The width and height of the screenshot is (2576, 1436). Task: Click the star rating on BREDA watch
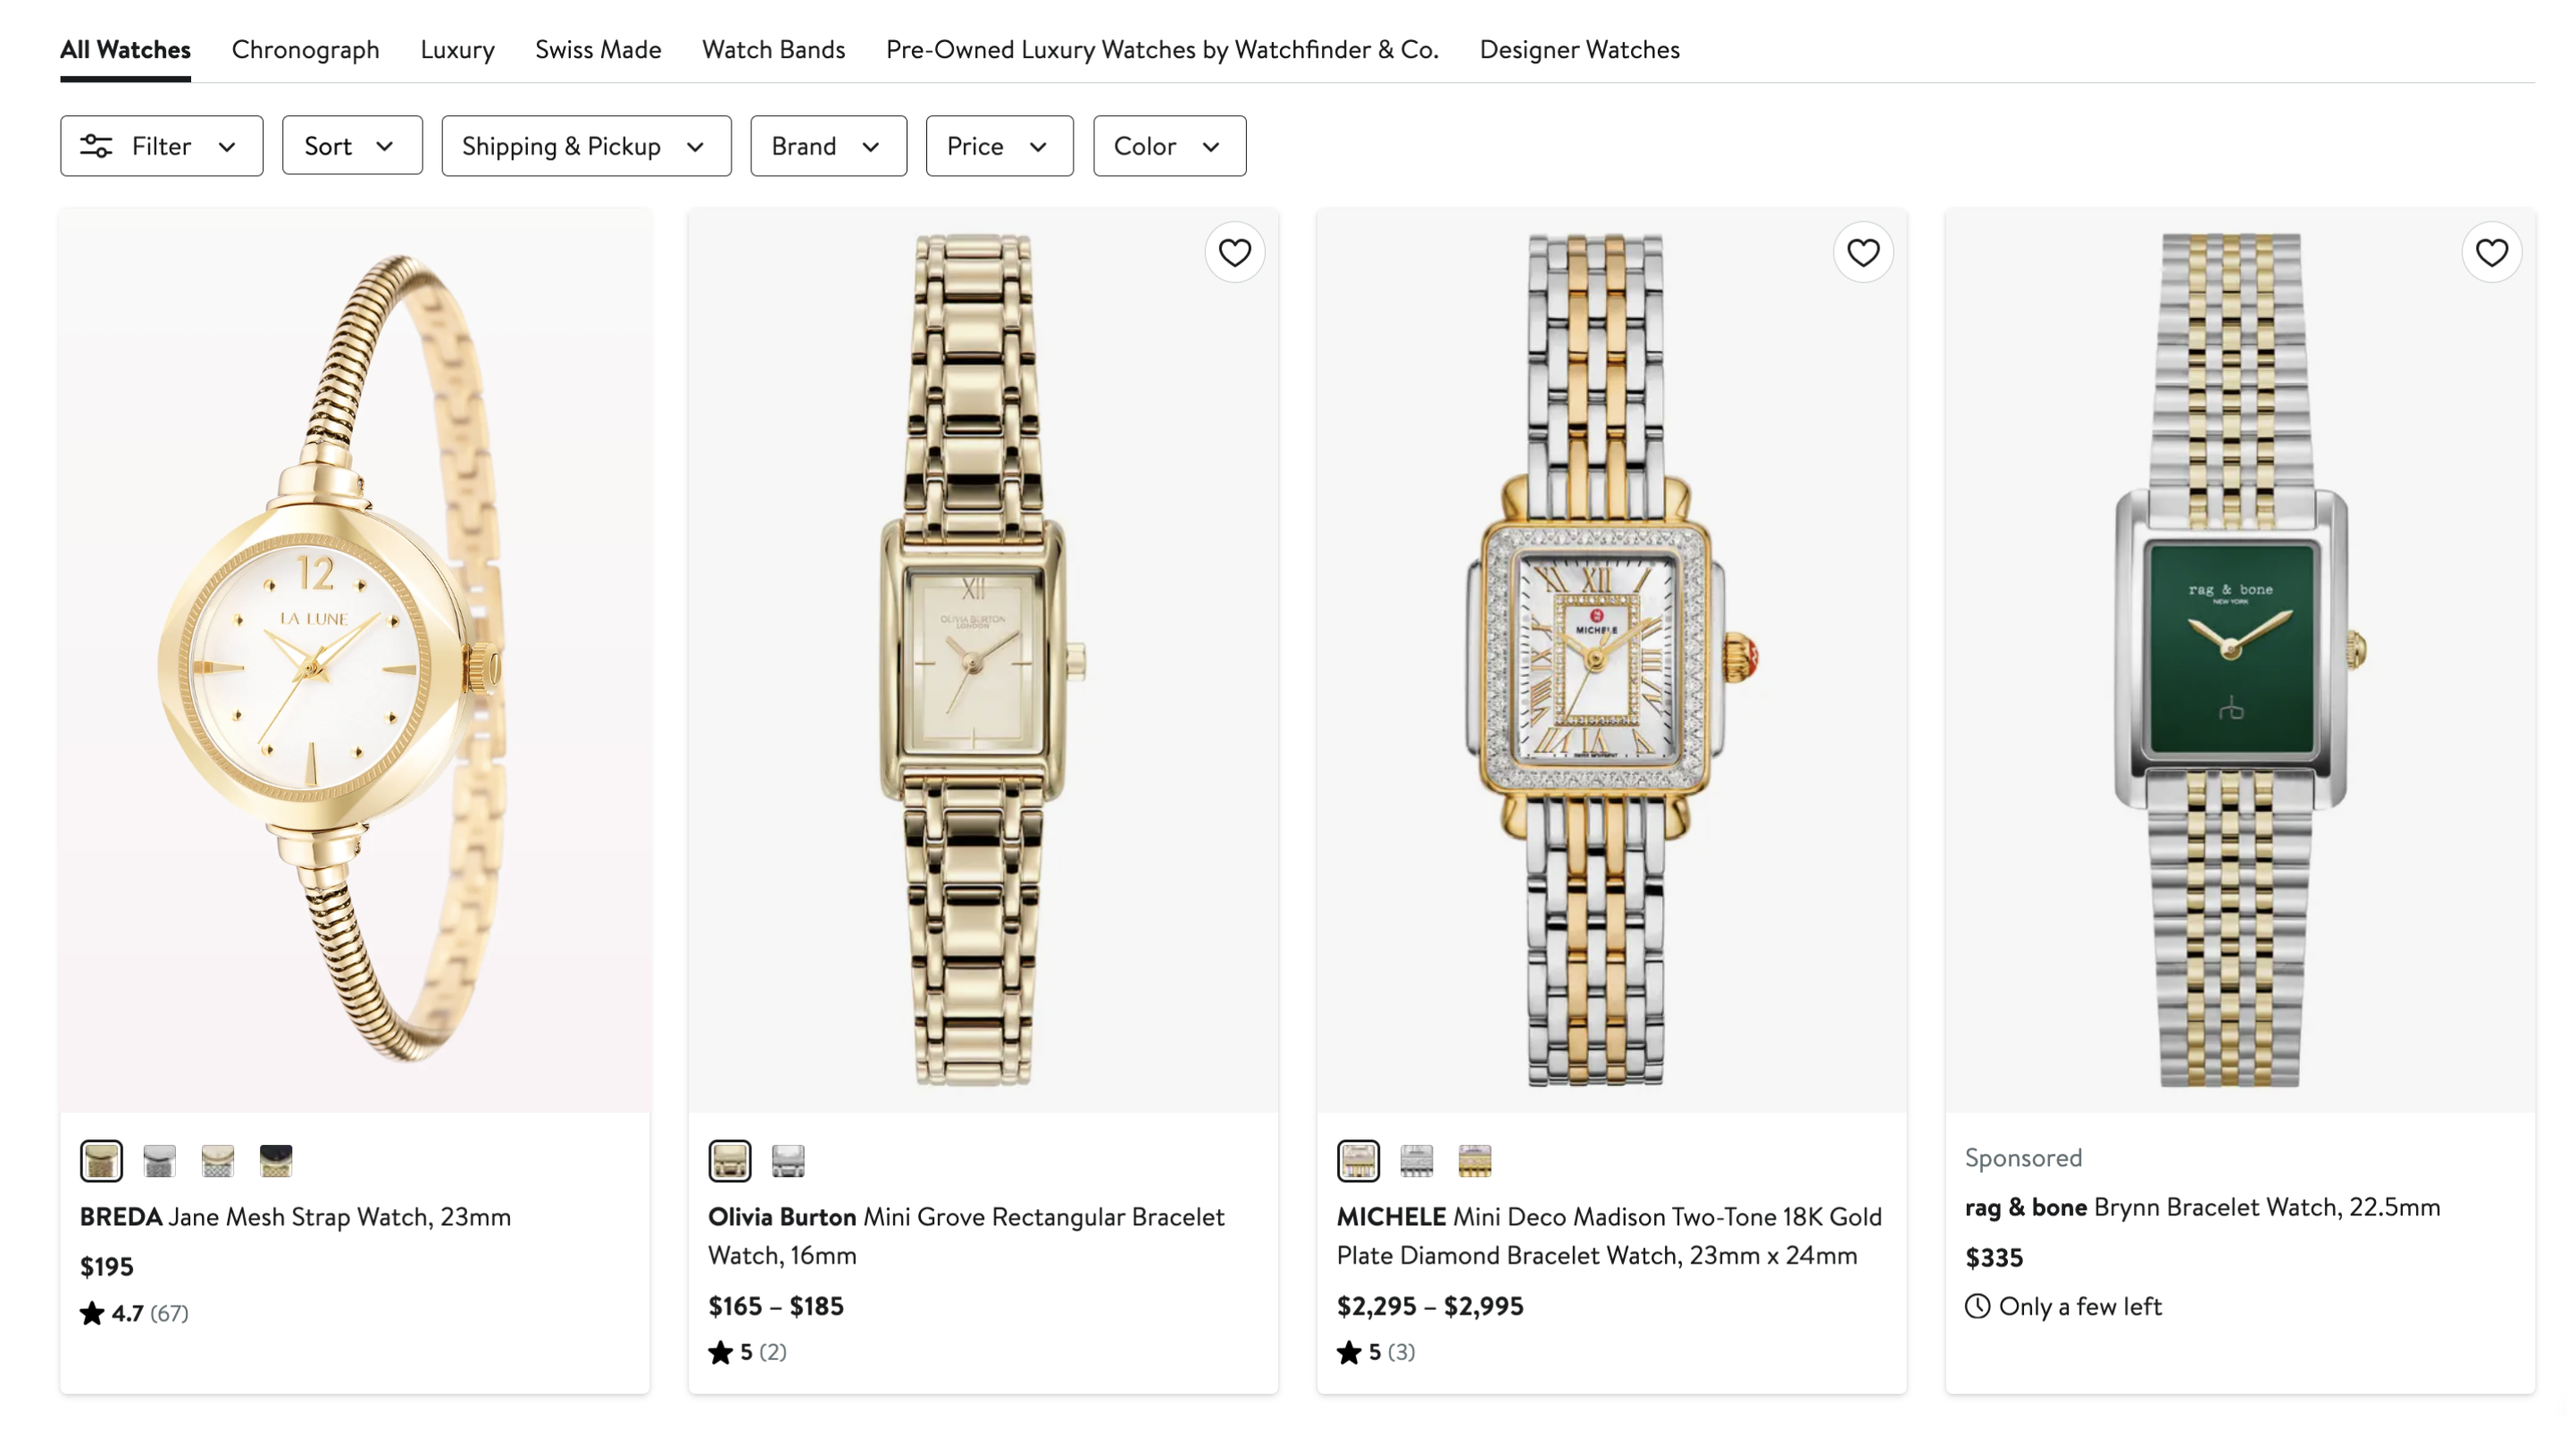[x=92, y=1312]
